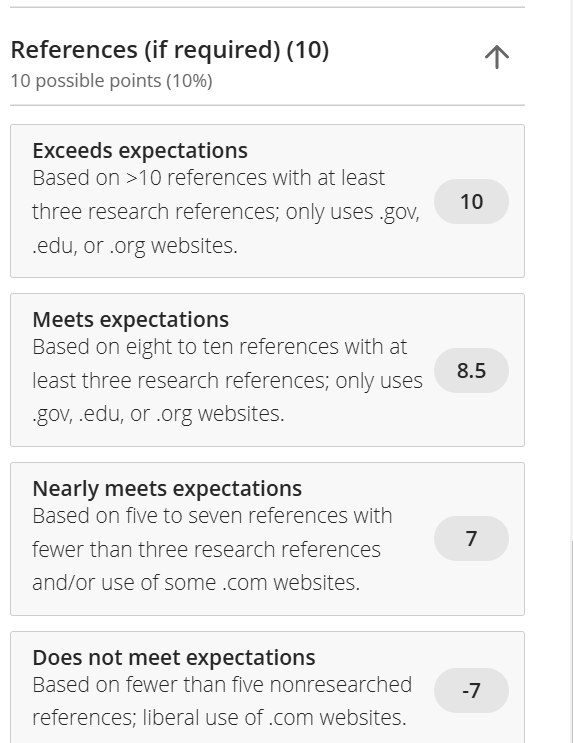Image resolution: width=573 pixels, height=743 pixels.
Task: Select the Nearly meets expectations rating title
Action: (167, 489)
